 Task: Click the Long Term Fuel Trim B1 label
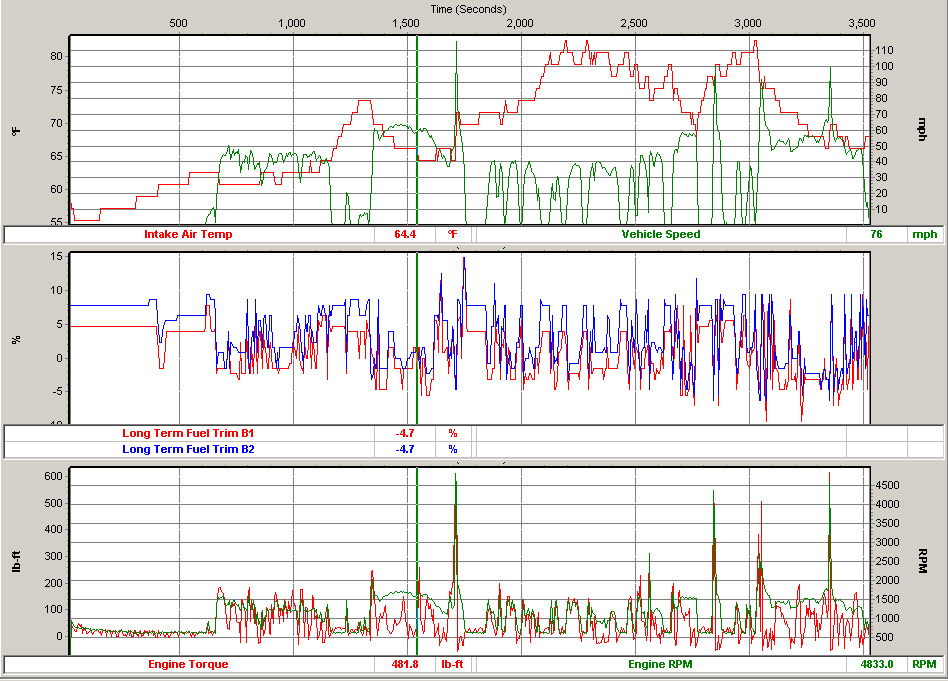pyautogui.click(x=188, y=433)
